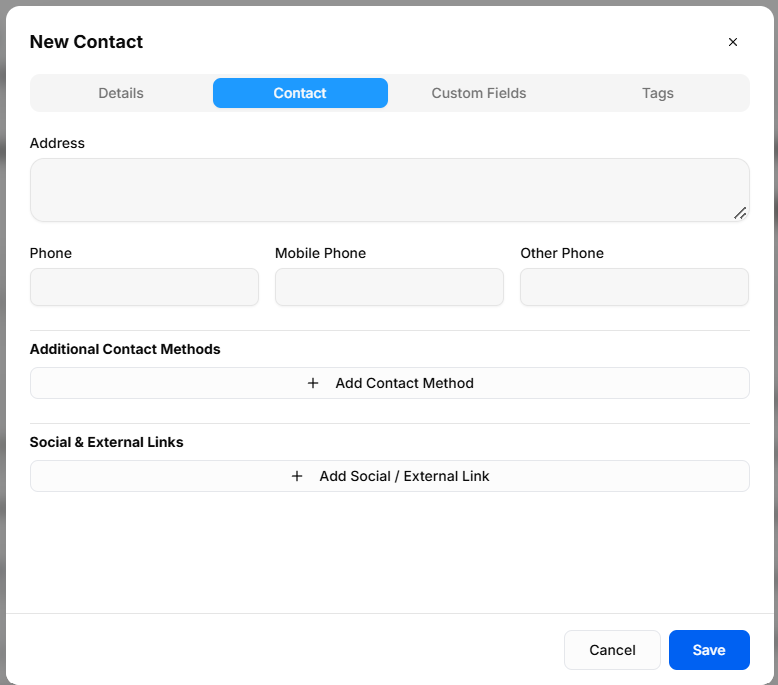778x685 pixels.
Task: Click the Social & External Links heading
Action: (107, 442)
